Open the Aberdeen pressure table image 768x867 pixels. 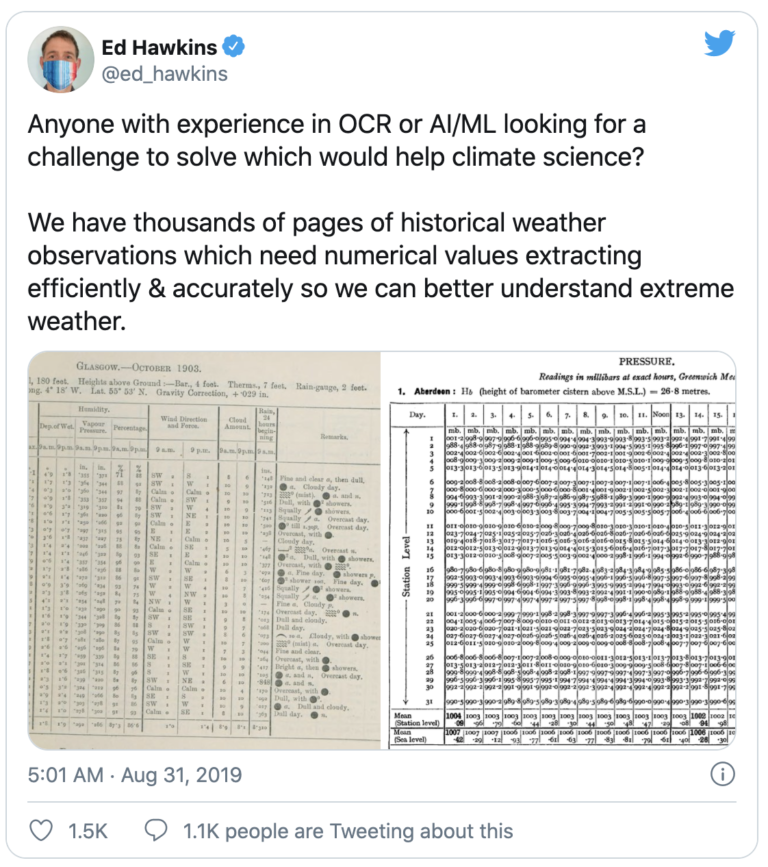click(x=558, y=551)
